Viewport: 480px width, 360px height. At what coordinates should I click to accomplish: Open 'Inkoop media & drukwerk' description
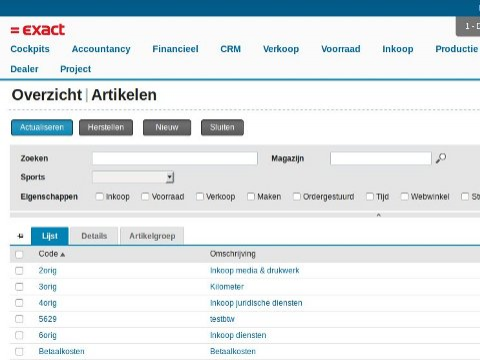(x=254, y=271)
